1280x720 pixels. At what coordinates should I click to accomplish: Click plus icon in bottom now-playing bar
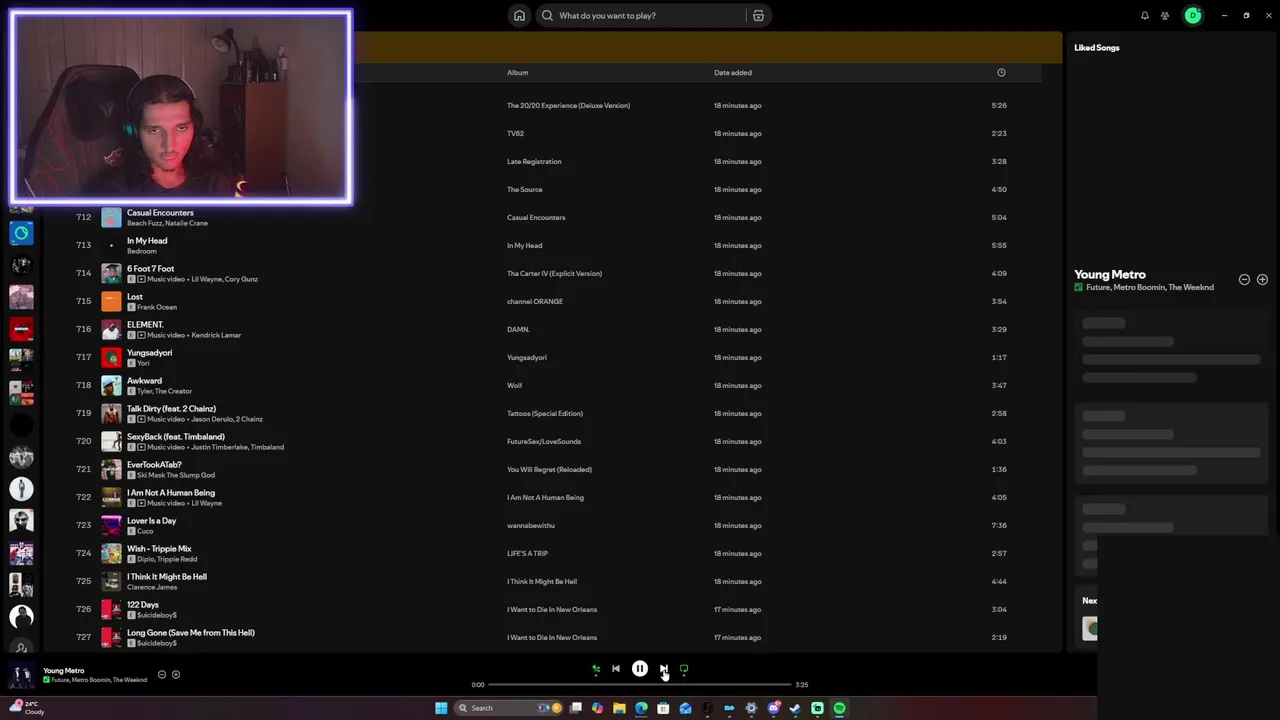(176, 675)
